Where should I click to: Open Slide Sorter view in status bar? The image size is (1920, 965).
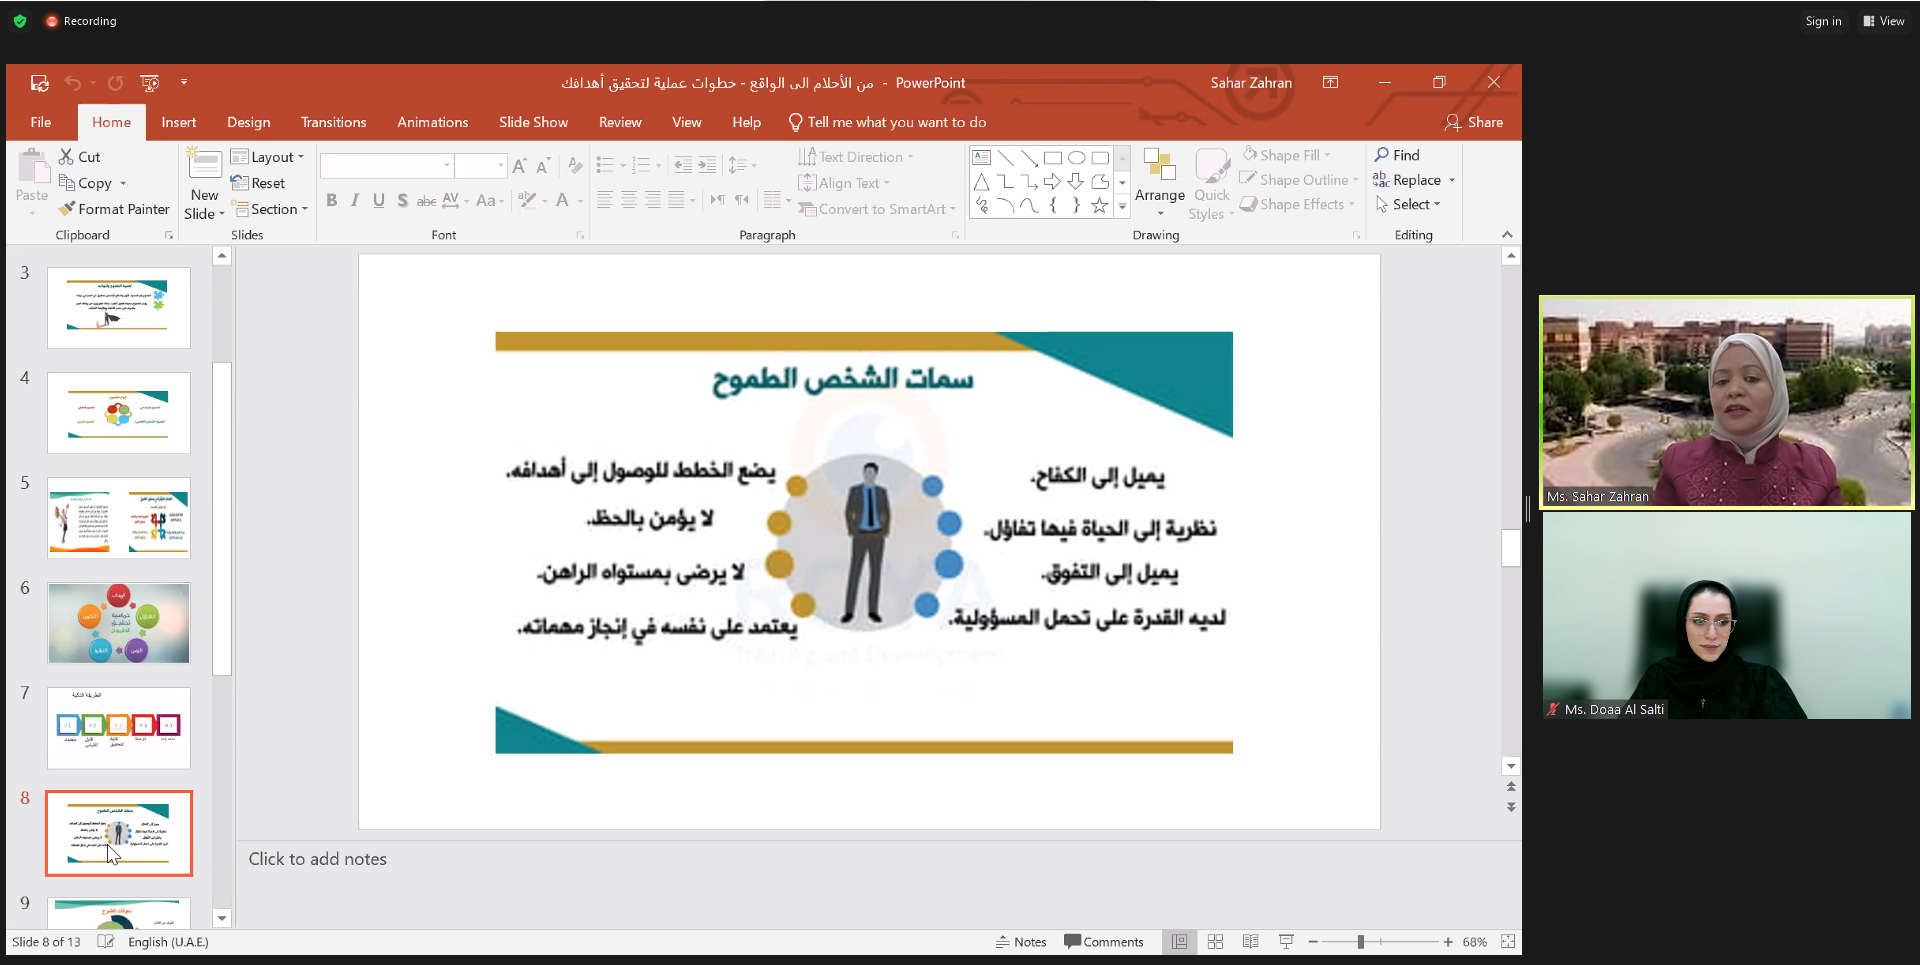[x=1215, y=942]
